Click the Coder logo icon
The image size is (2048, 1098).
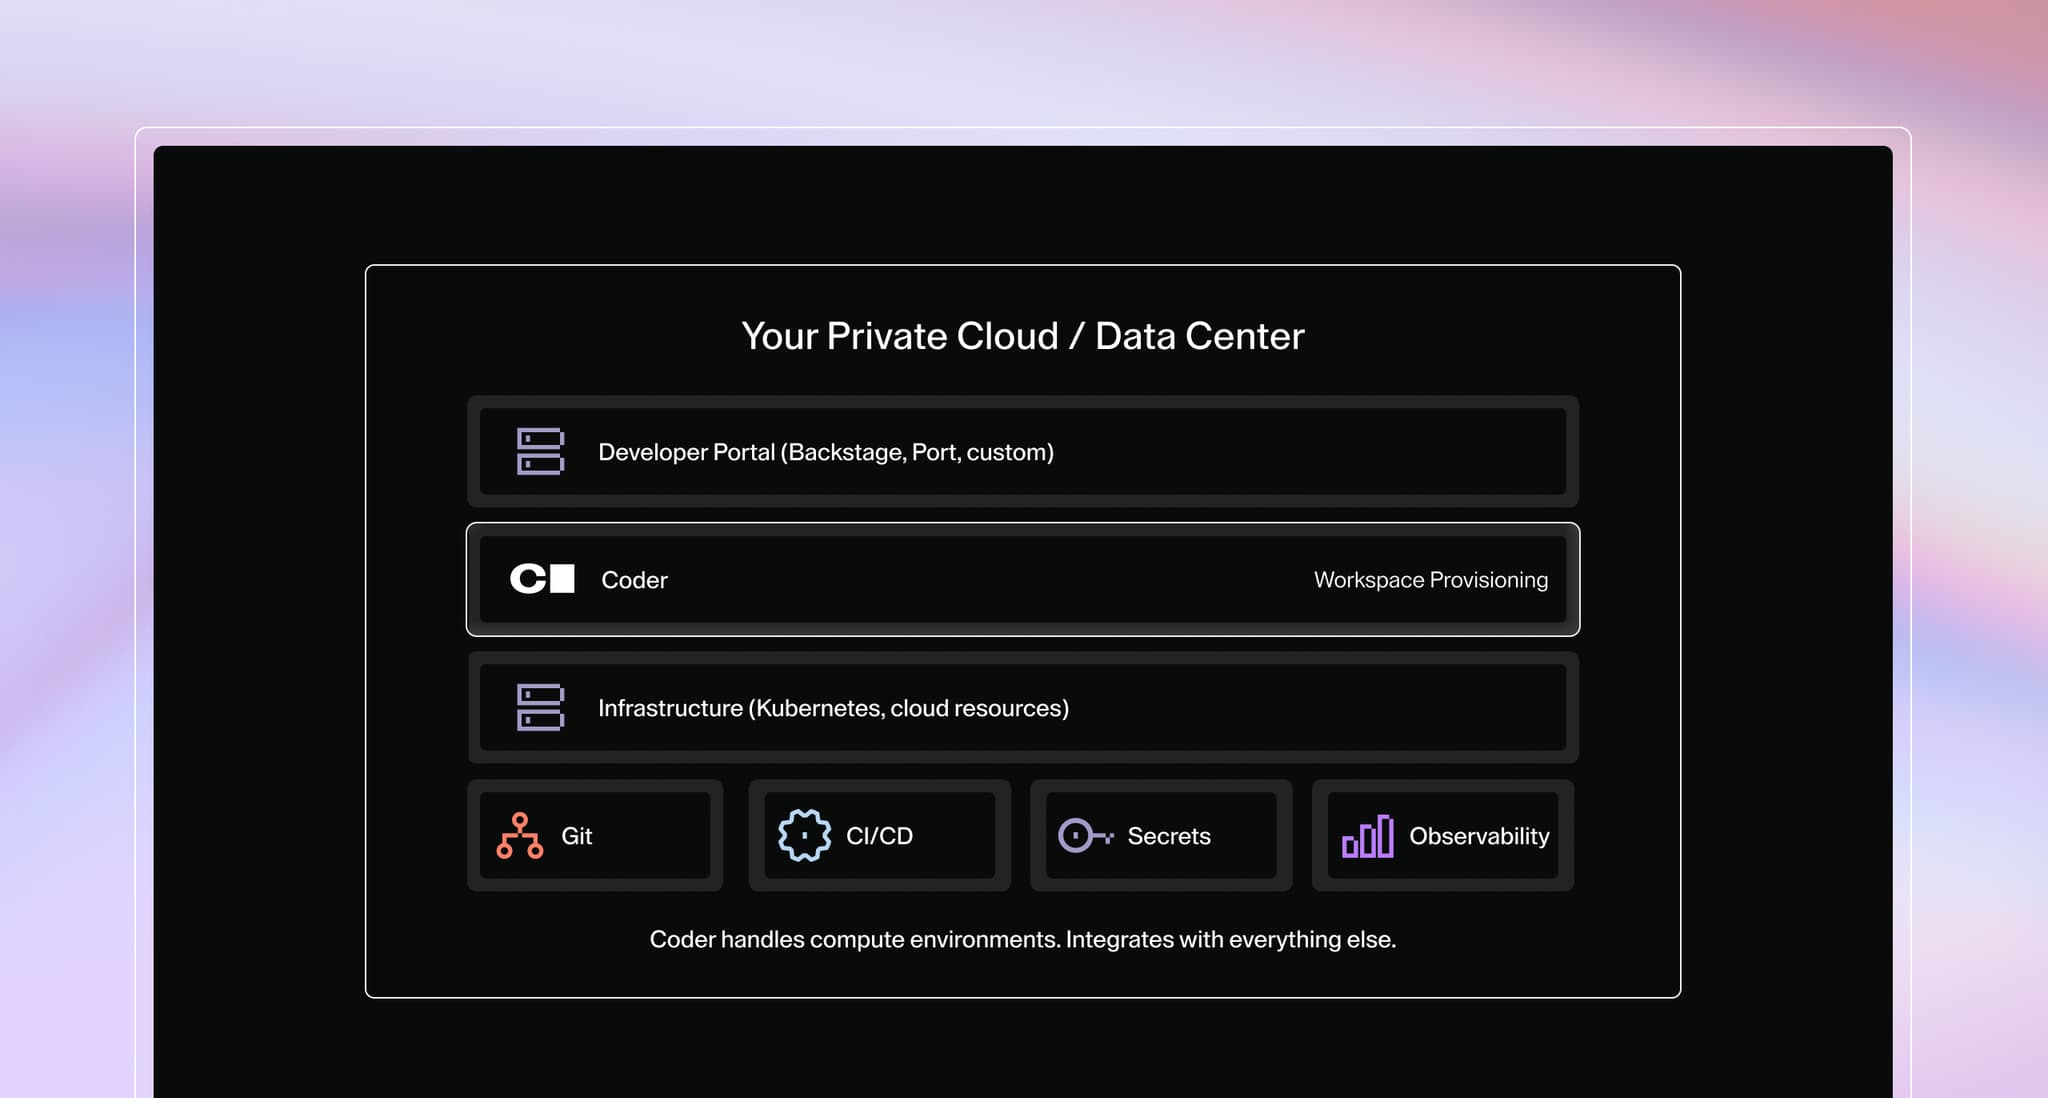pyautogui.click(x=542, y=579)
